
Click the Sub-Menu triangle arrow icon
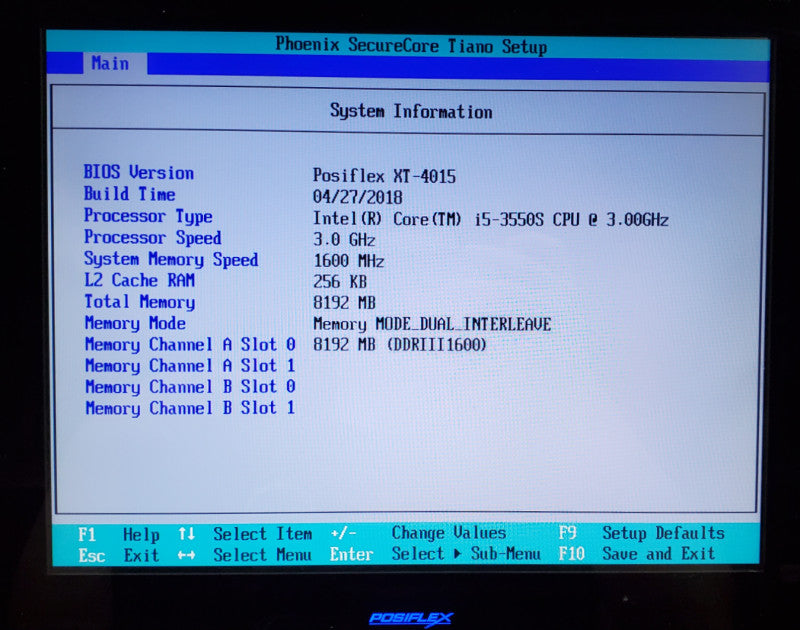pos(458,554)
